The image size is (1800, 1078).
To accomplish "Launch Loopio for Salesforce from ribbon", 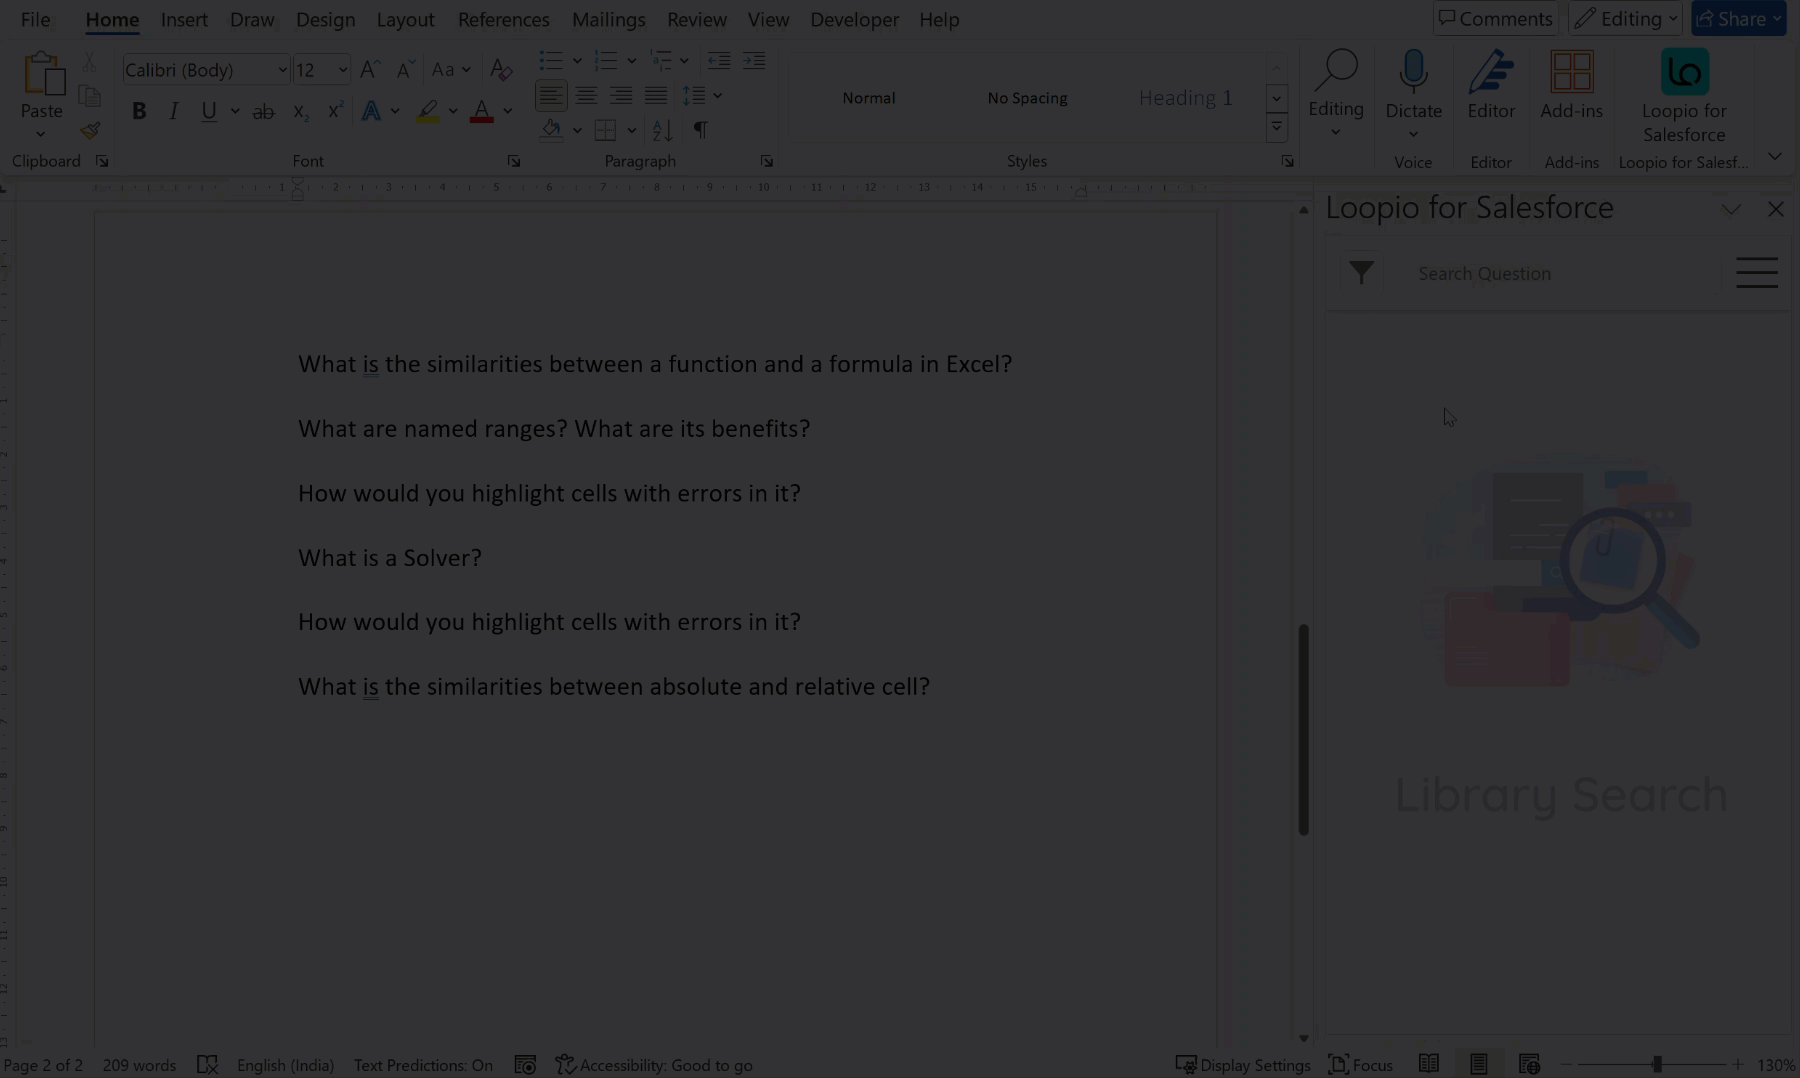I will [1684, 96].
